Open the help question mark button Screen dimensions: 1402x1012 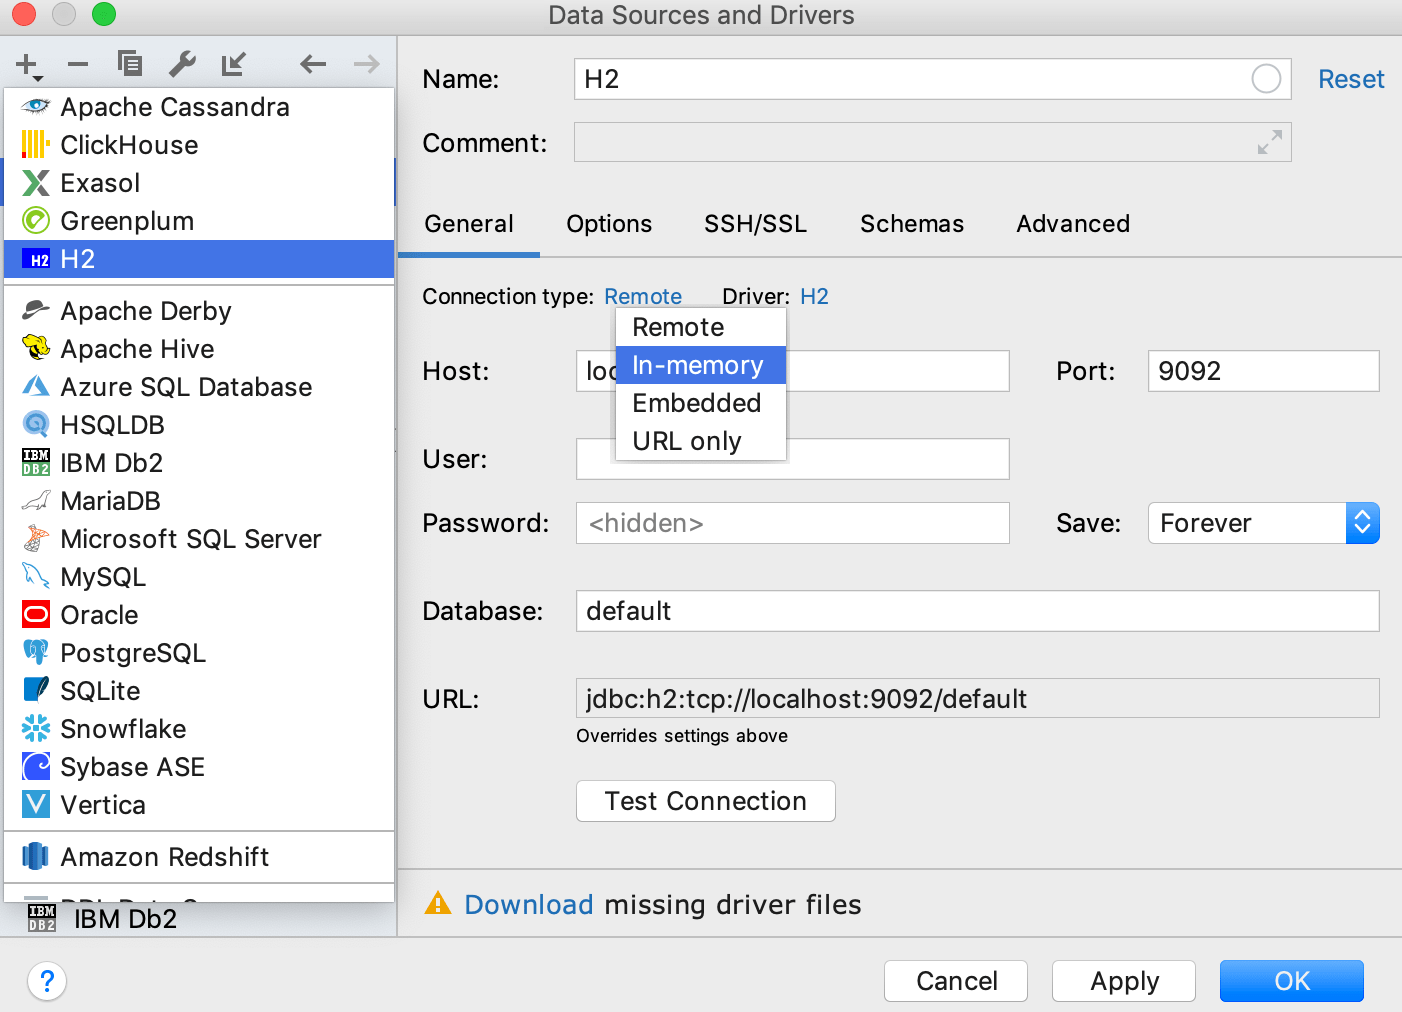pos(47,981)
